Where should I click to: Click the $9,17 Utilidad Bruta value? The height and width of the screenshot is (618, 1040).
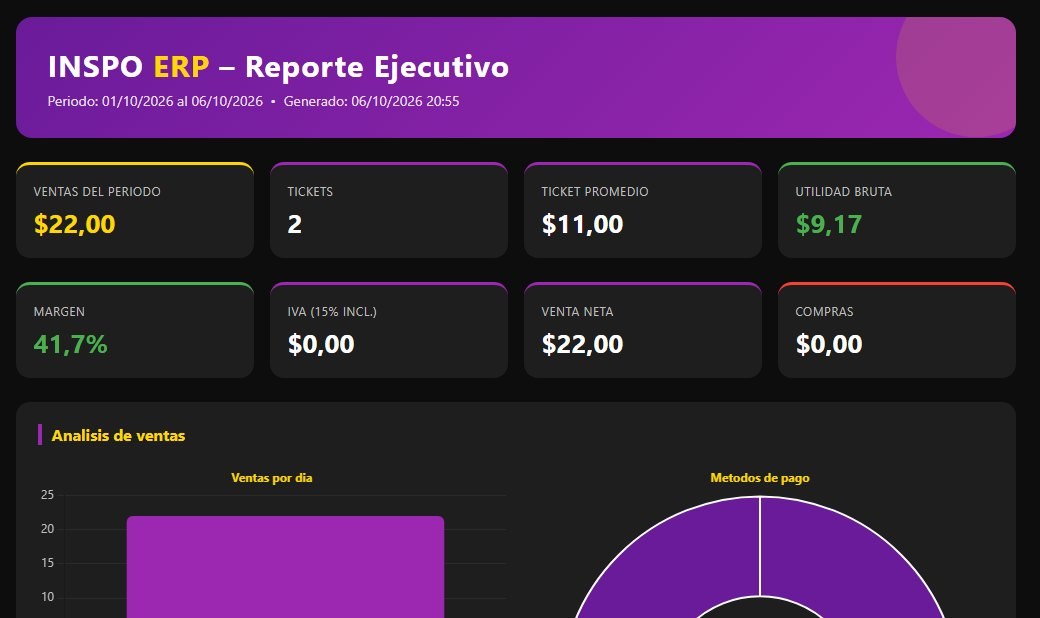pyautogui.click(x=828, y=224)
